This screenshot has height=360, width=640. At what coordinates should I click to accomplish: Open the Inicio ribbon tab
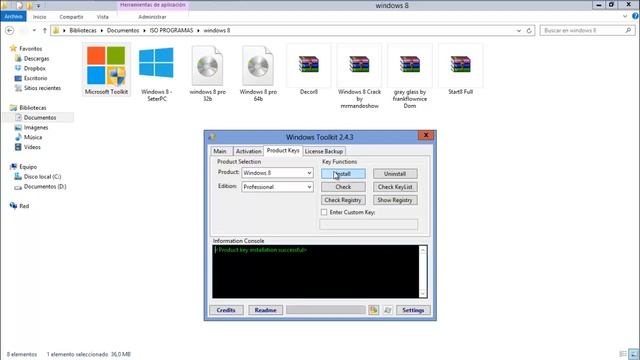39,17
